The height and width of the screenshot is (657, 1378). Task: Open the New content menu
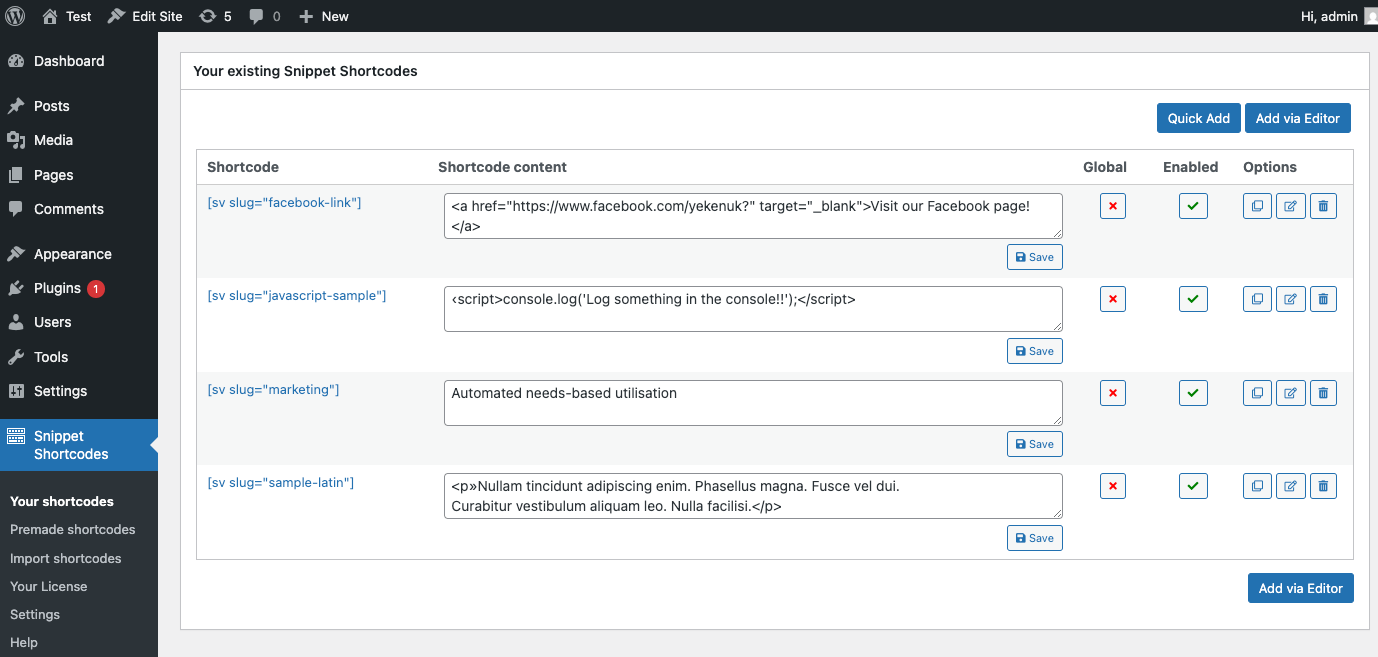pos(324,16)
